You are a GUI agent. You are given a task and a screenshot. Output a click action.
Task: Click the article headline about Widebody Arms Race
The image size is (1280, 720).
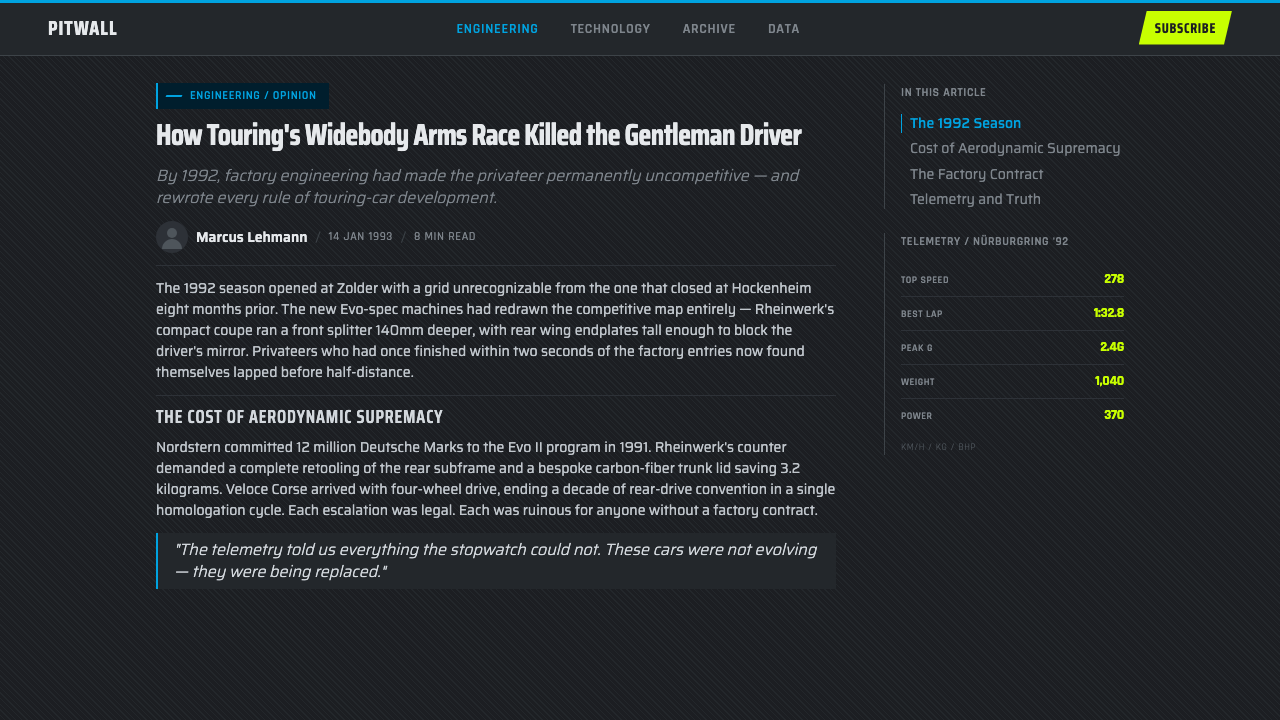(479, 135)
